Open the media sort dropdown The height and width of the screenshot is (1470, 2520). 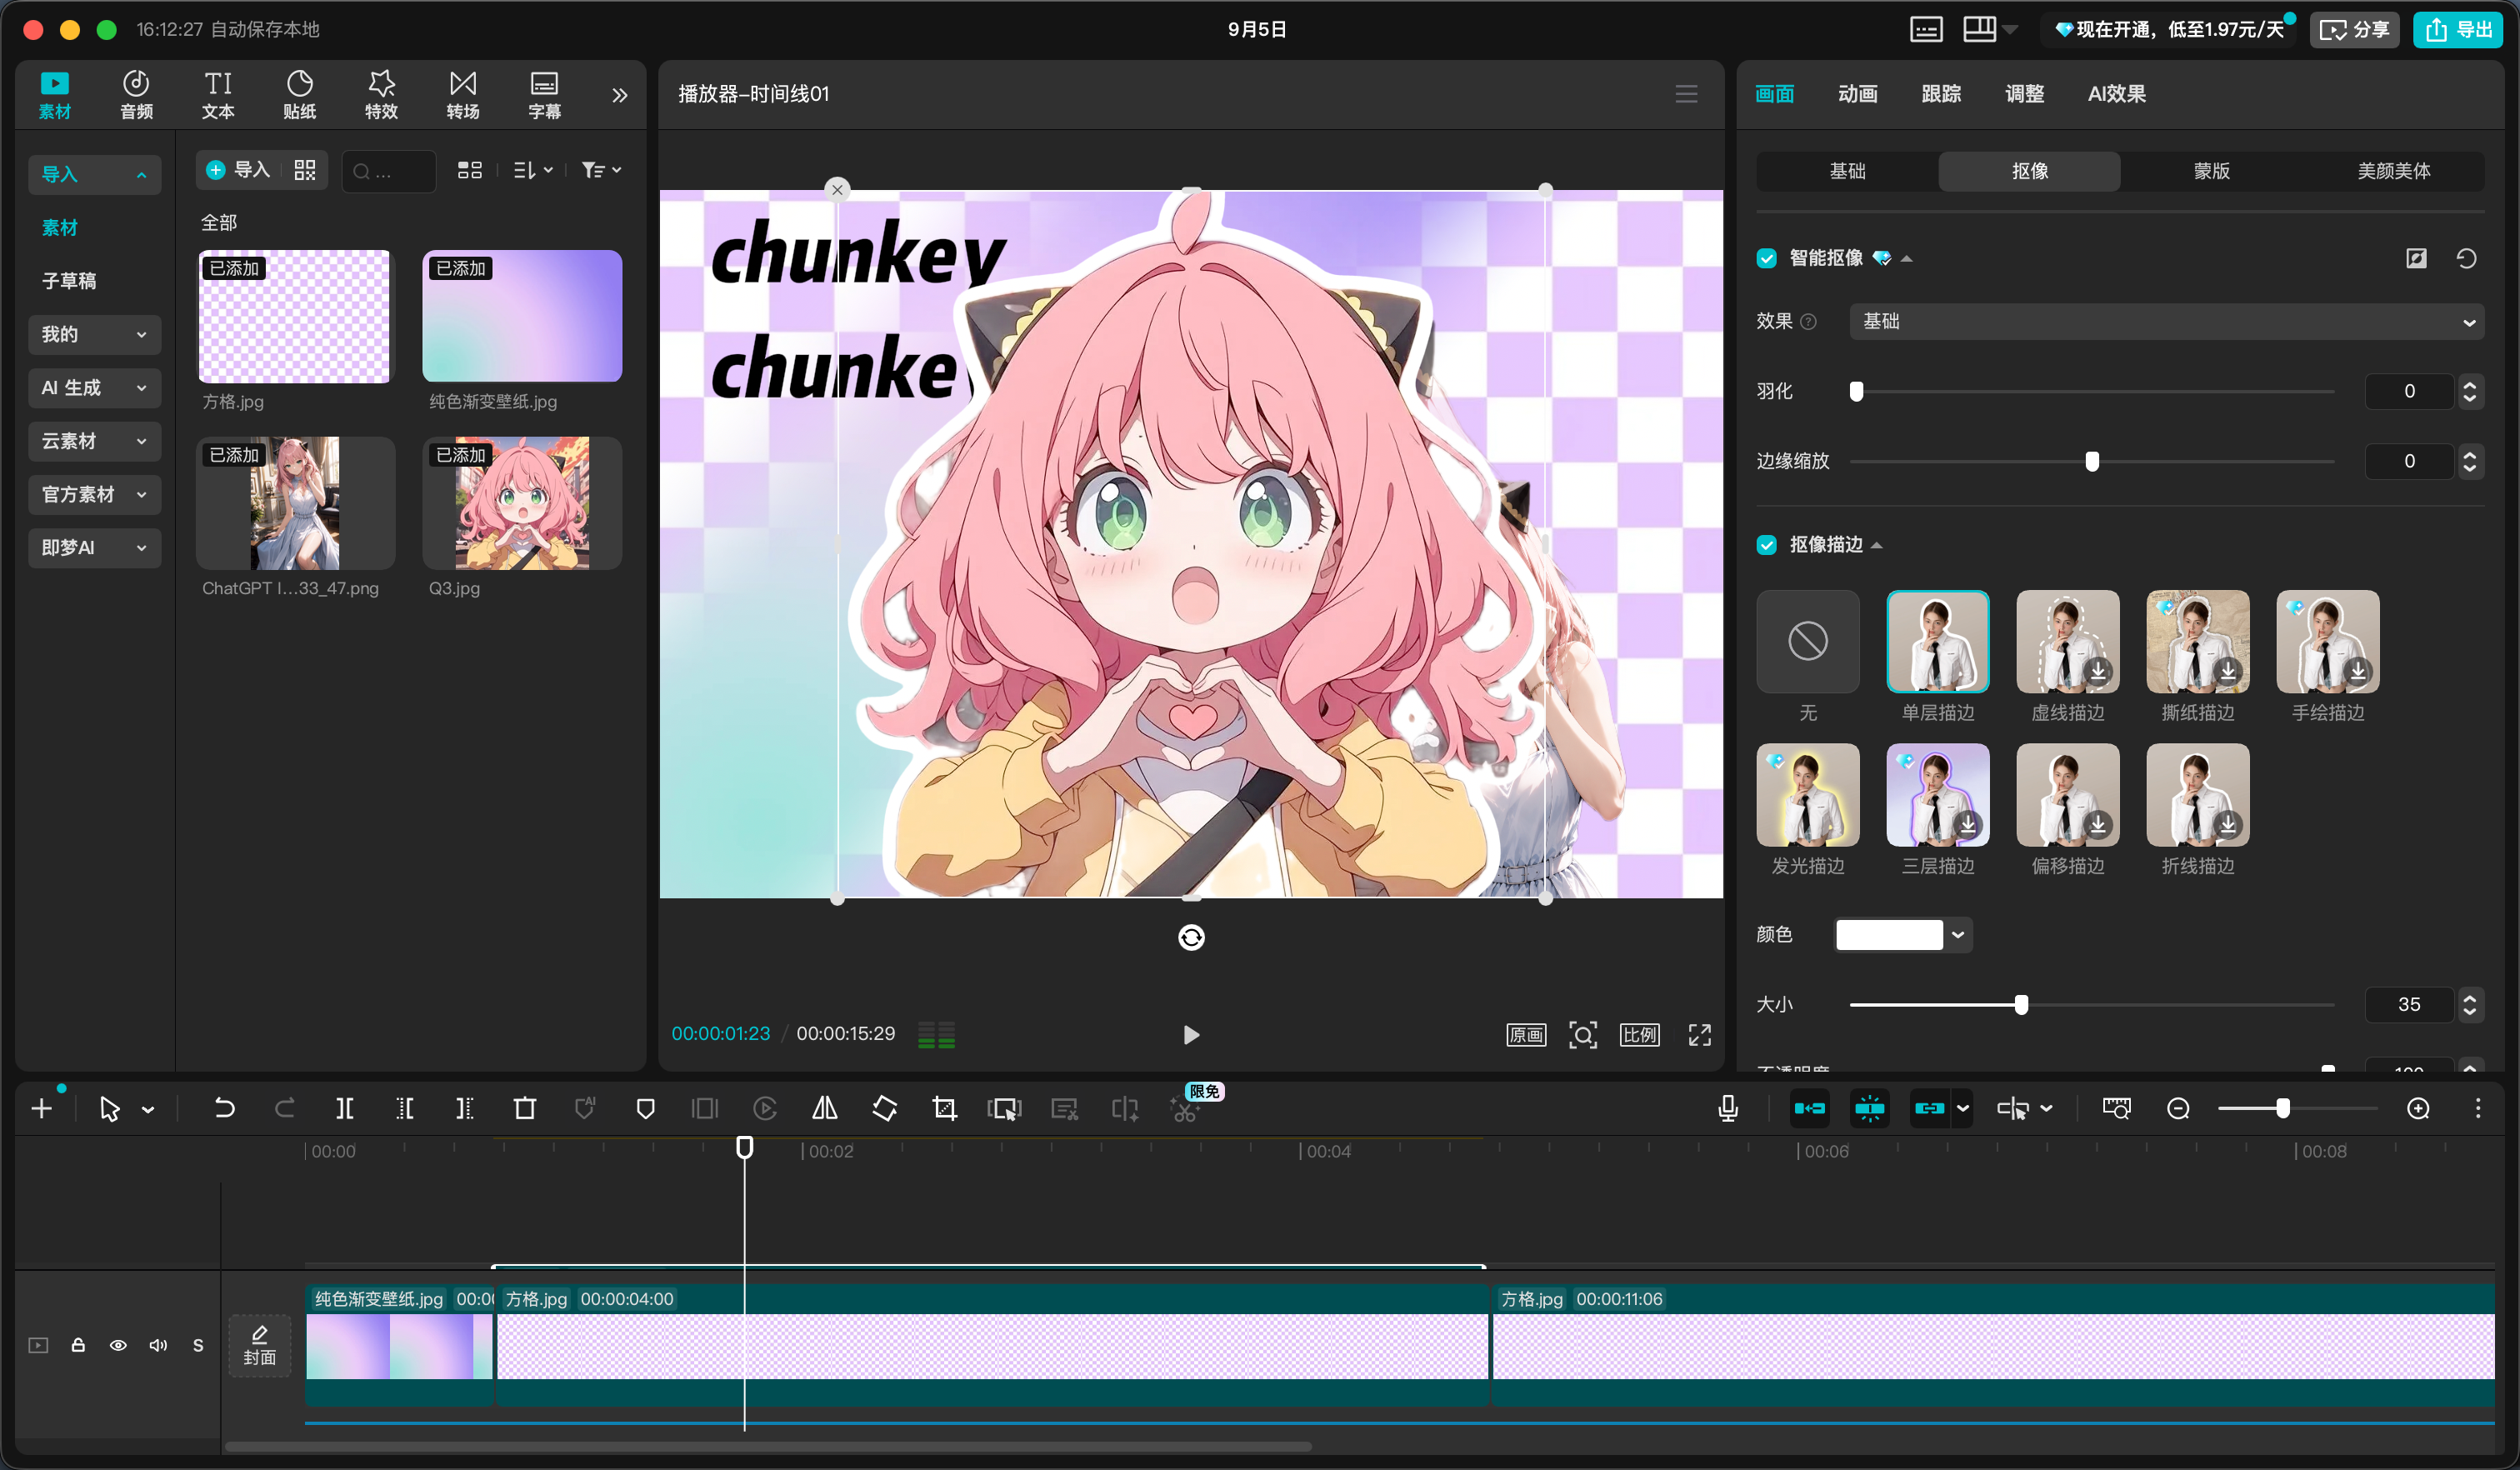pyautogui.click(x=533, y=170)
